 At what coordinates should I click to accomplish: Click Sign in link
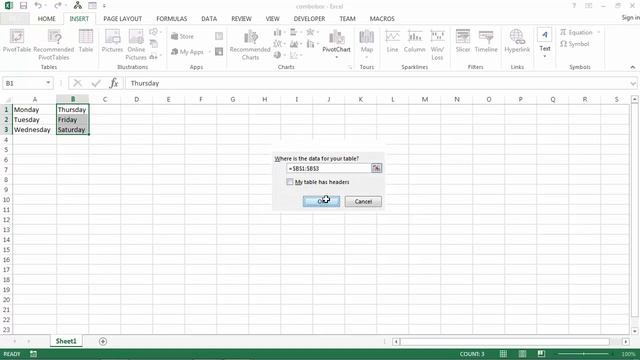tap(631, 18)
